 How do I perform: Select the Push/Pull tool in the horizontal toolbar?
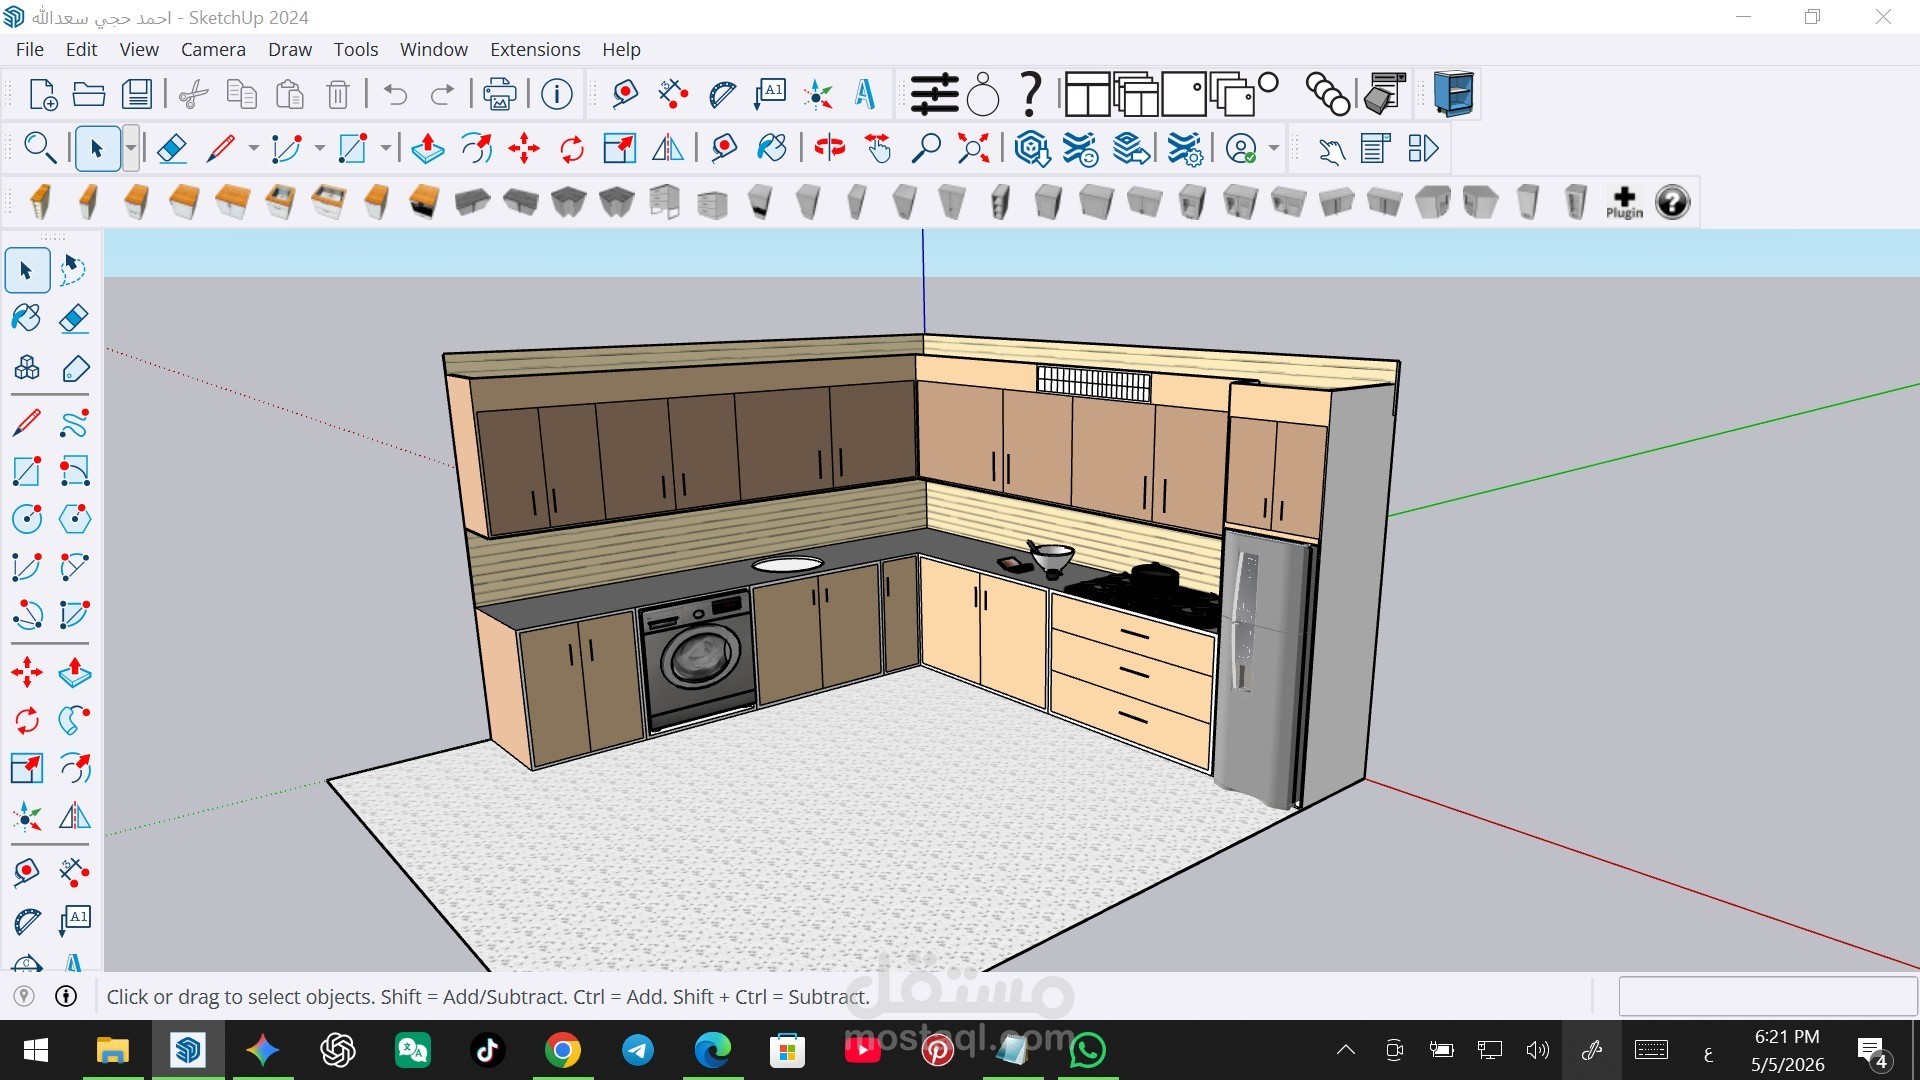point(428,149)
